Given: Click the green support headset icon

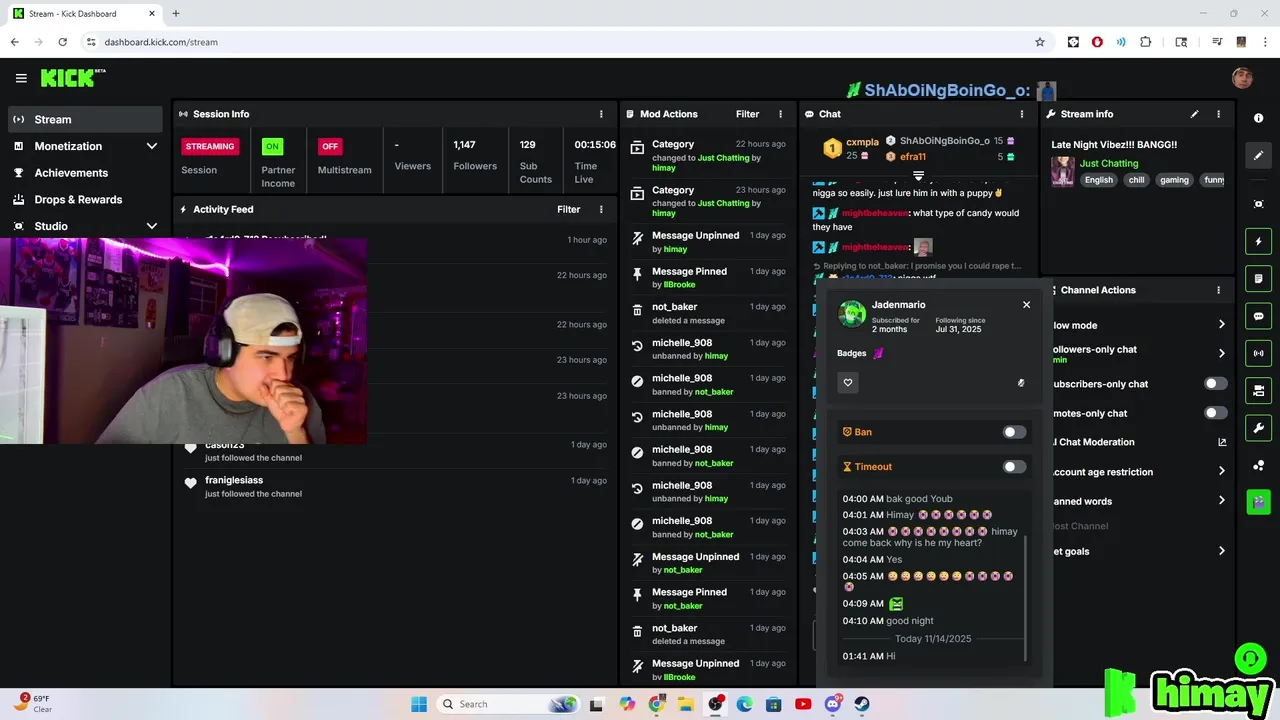Looking at the screenshot, I should [1250, 659].
